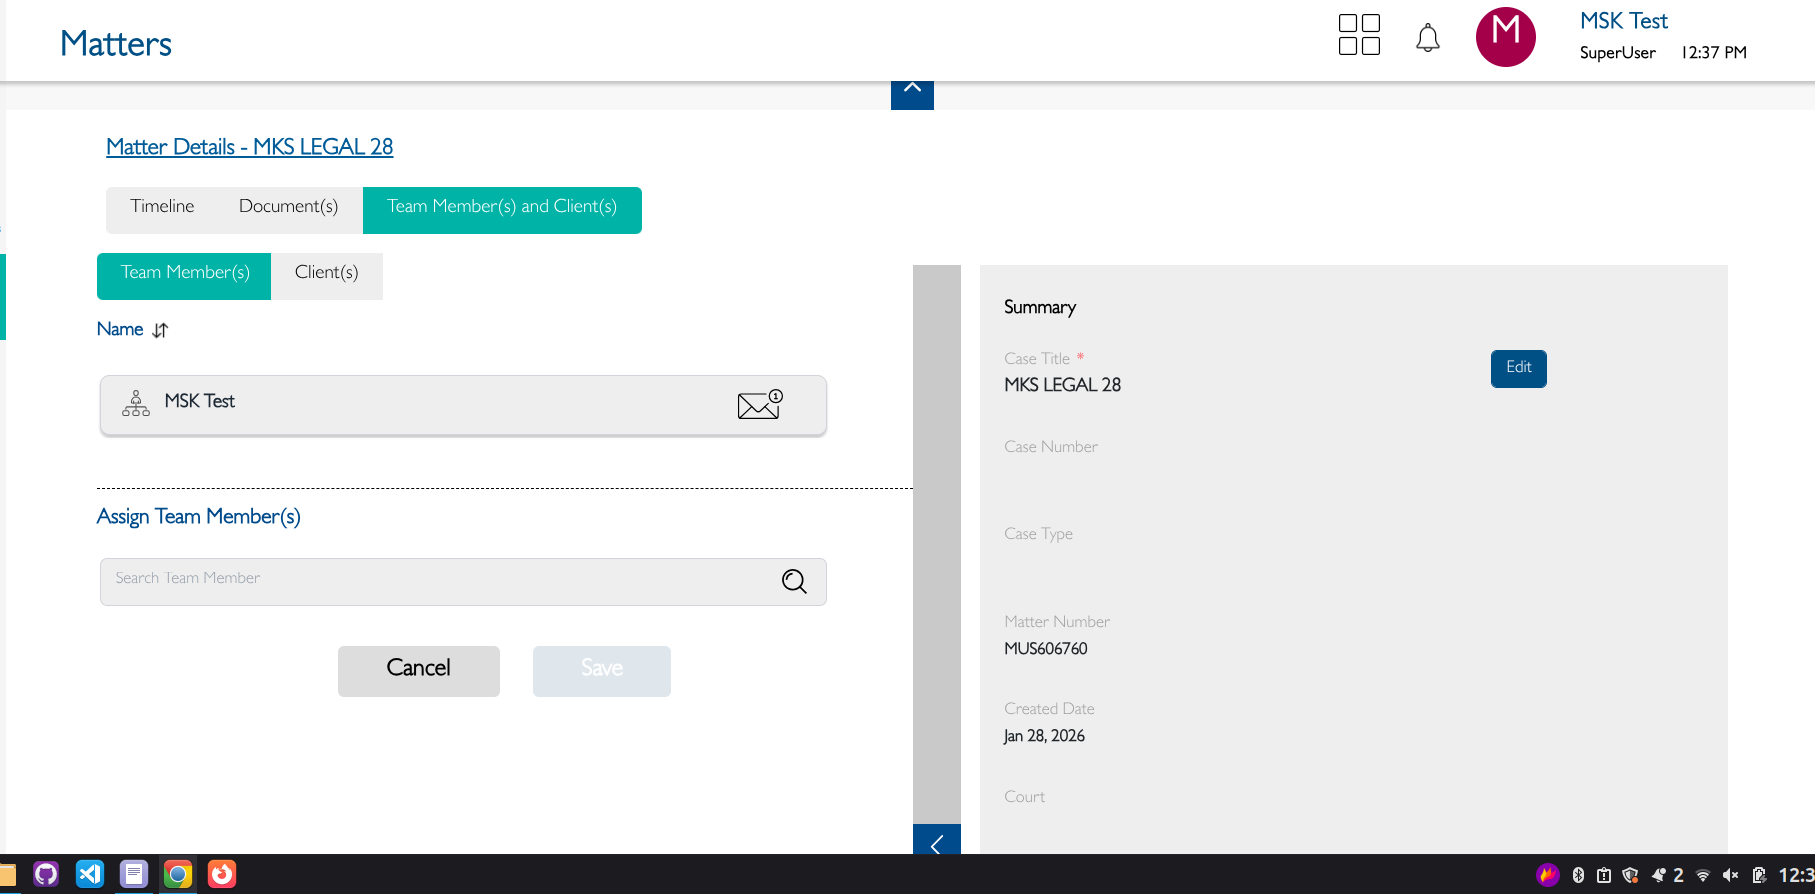This screenshot has height=894, width=1815.
Task: Open Chrome browser from taskbar
Action: coord(178,874)
